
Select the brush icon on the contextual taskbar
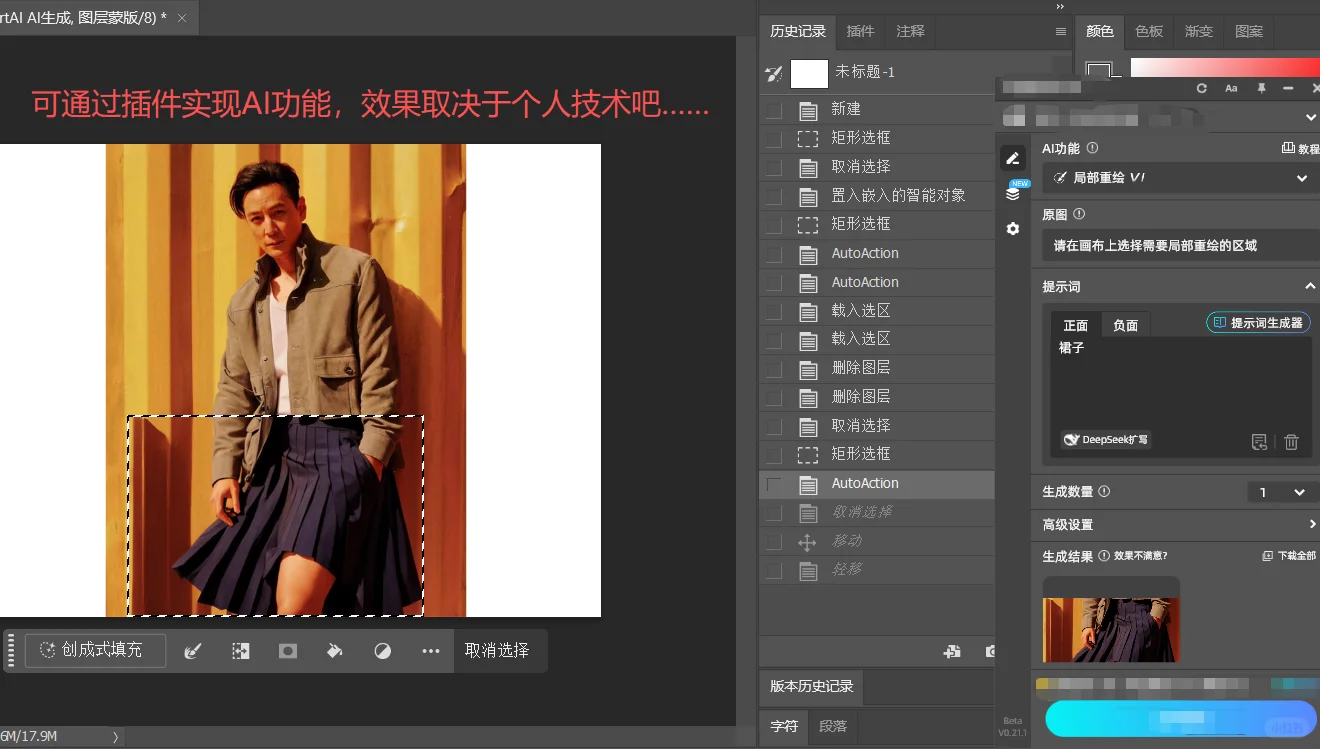190,650
